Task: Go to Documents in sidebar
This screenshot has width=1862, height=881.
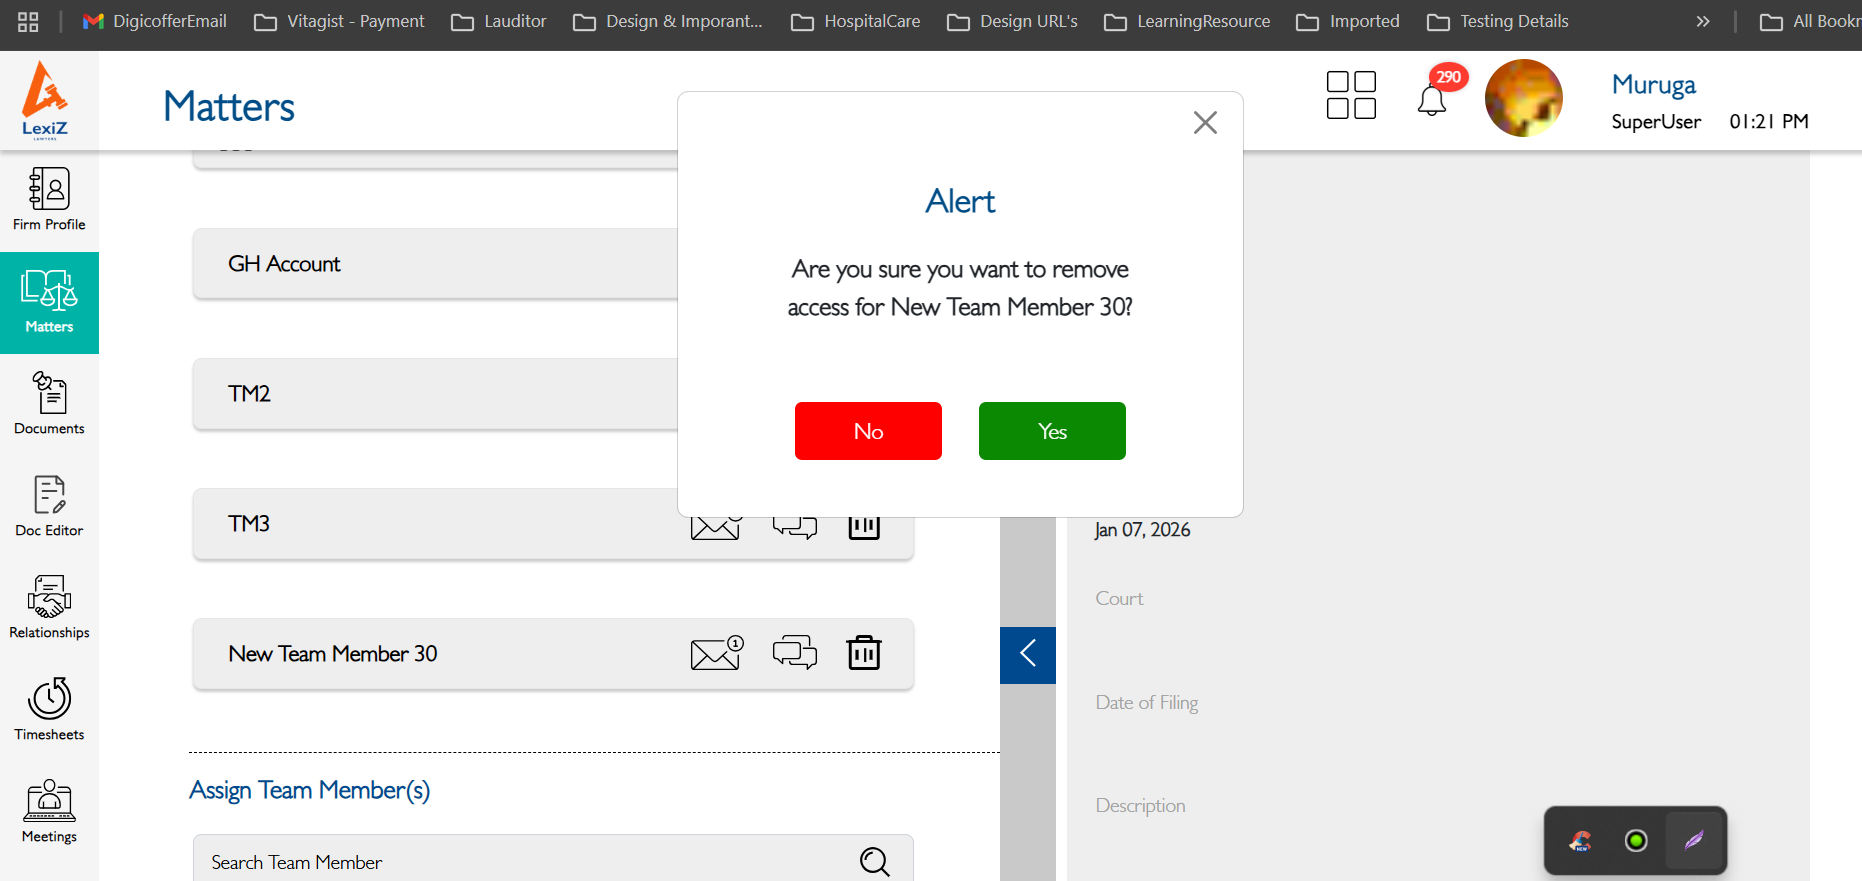Action: [x=49, y=404]
